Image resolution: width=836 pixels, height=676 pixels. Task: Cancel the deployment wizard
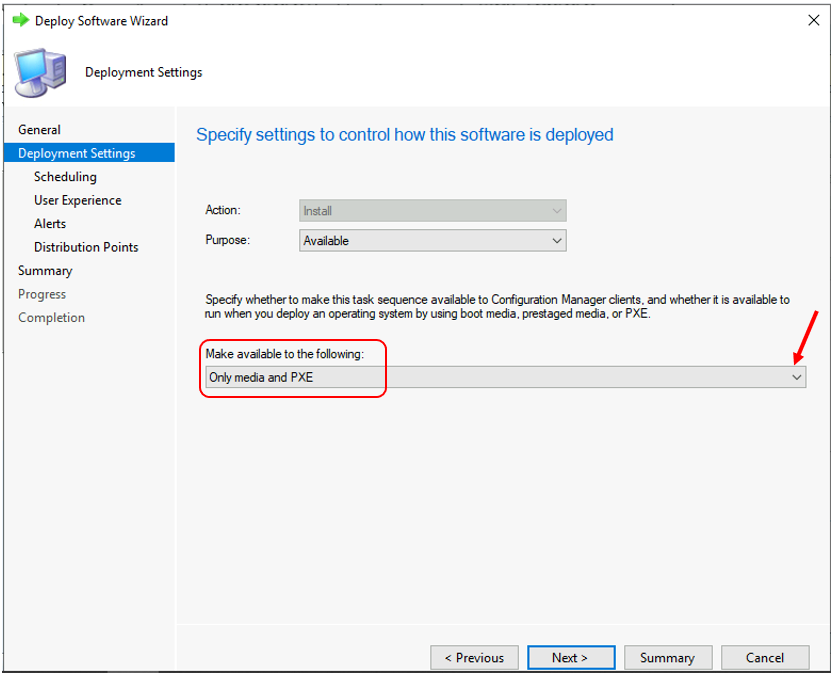tap(765, 657)
